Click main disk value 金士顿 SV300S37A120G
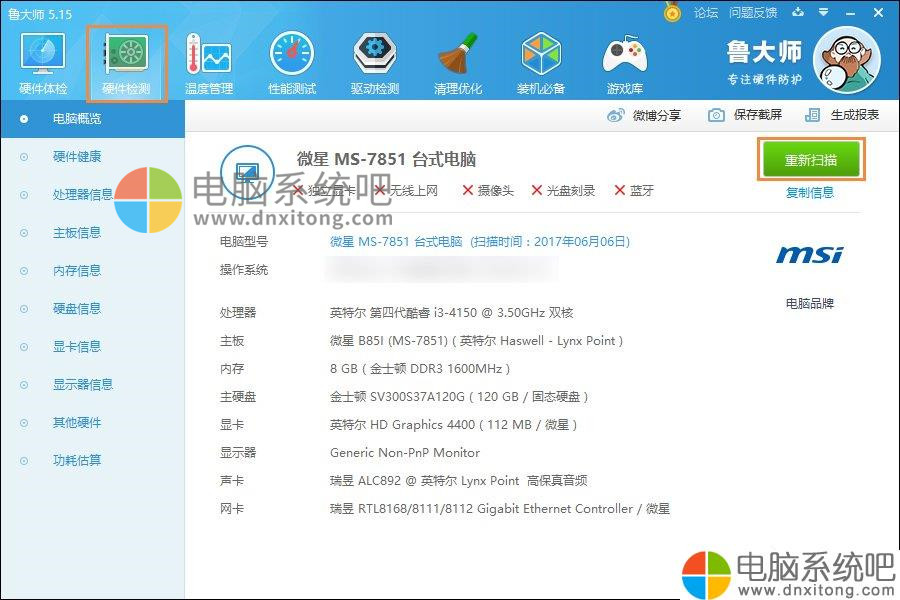This screenshot has width=900, height=600. [x=459, y=397]
